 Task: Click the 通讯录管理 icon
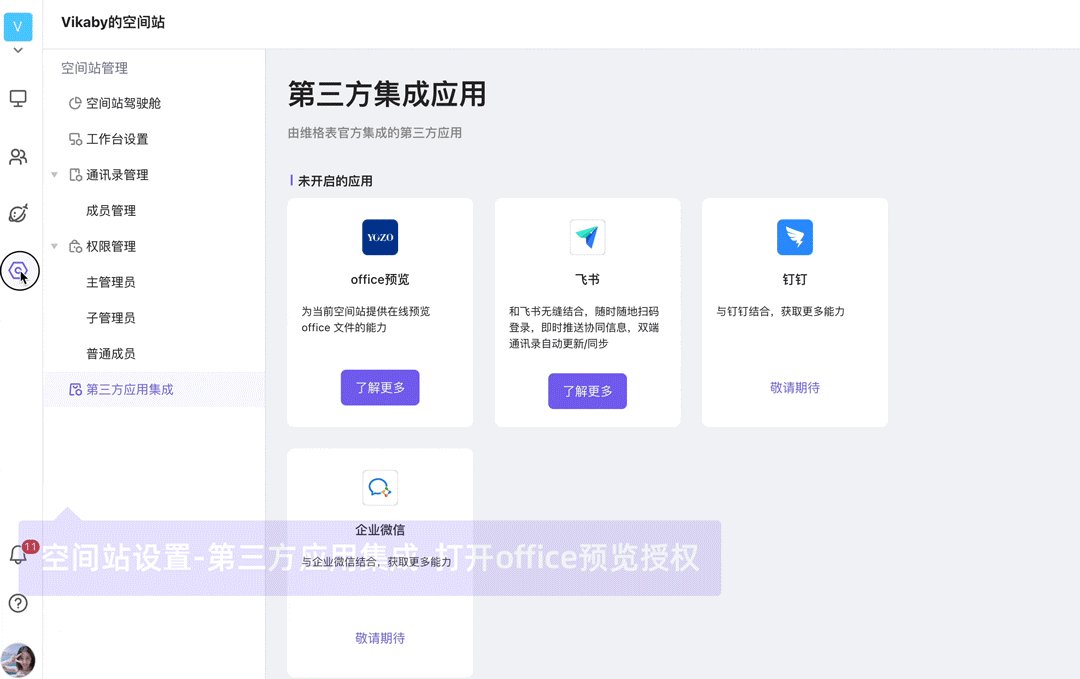point(75,175)
